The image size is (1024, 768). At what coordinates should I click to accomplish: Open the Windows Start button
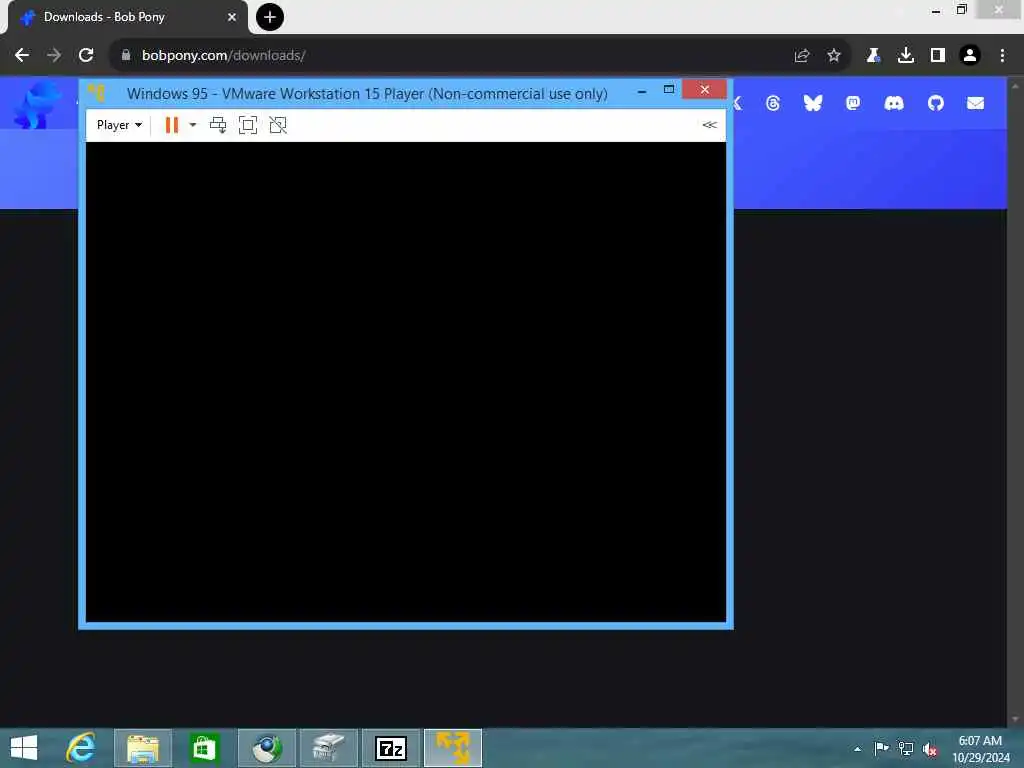point(24,748)
